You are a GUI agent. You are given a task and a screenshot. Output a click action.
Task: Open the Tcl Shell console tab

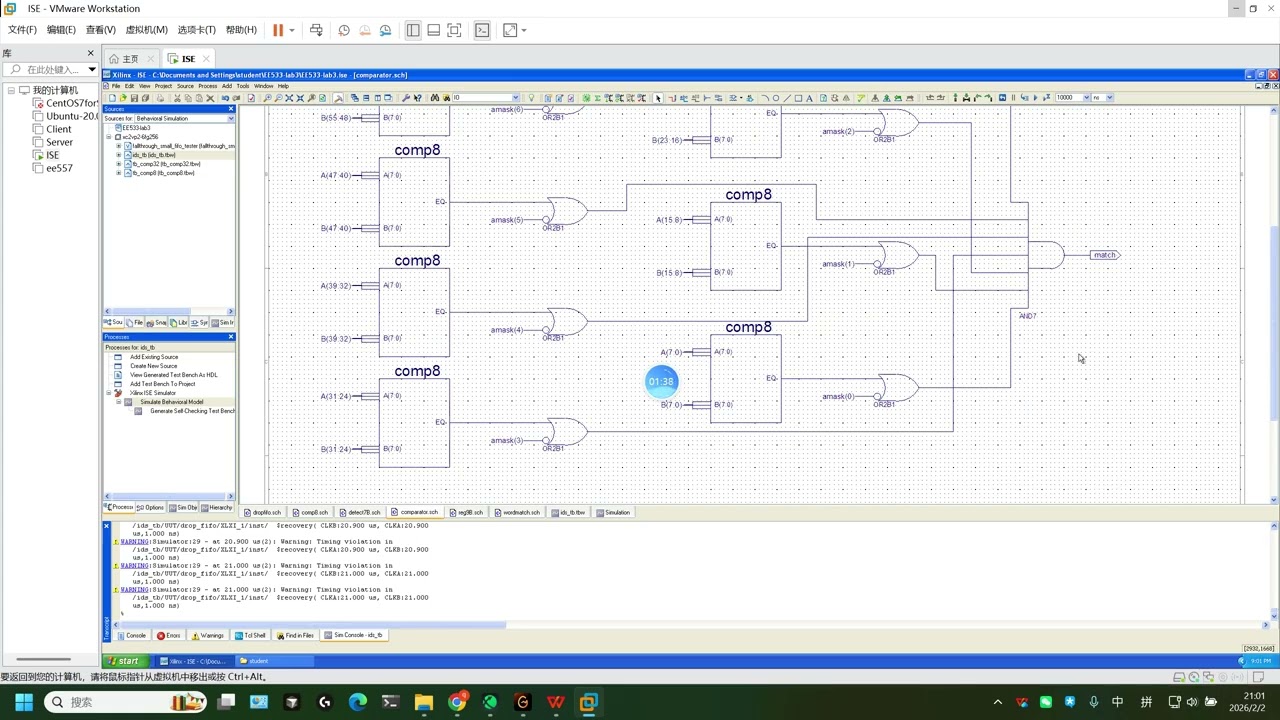pyautogui.click(x=250, y=635)
